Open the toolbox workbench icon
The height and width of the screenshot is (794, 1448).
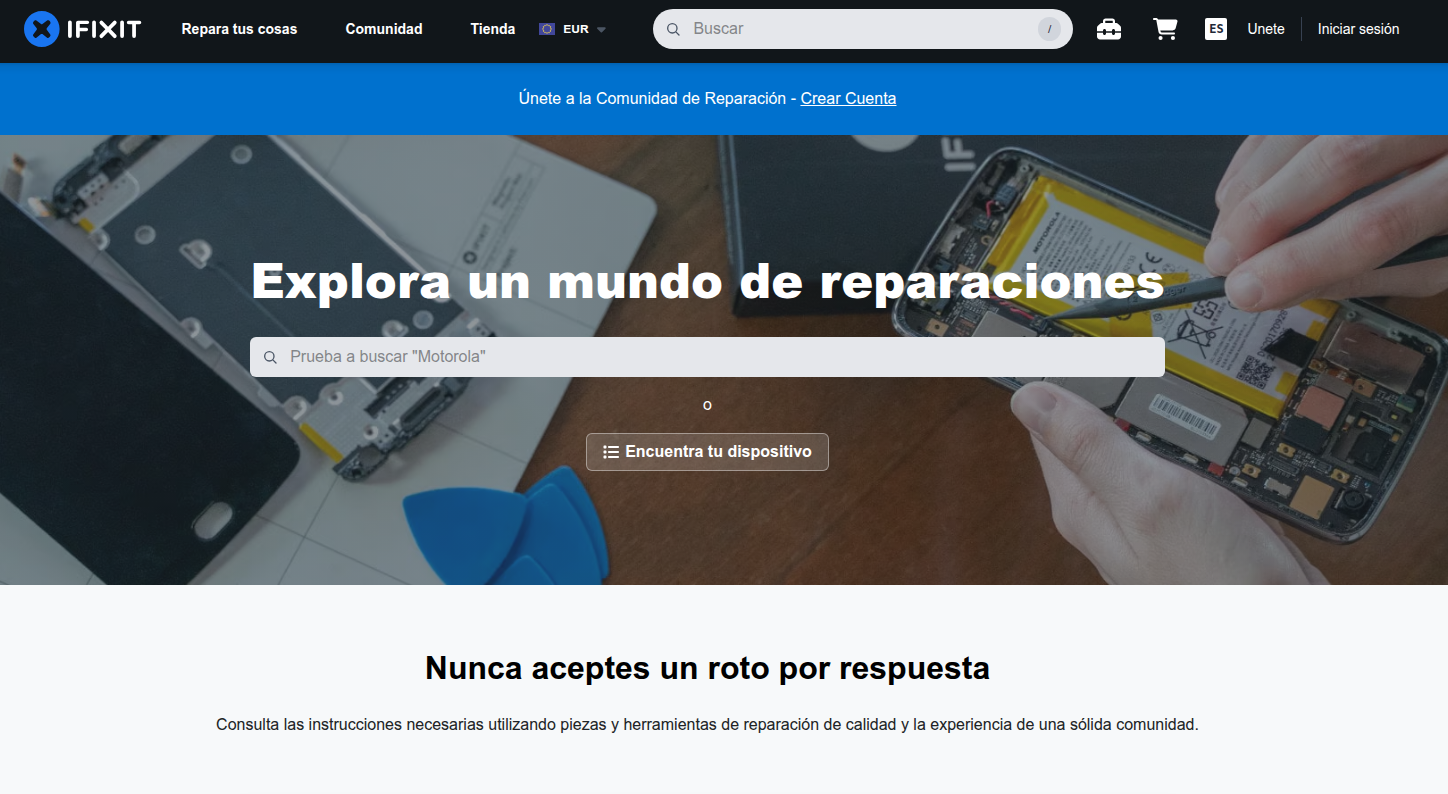pyautogui.click(x=1108, y=29)
